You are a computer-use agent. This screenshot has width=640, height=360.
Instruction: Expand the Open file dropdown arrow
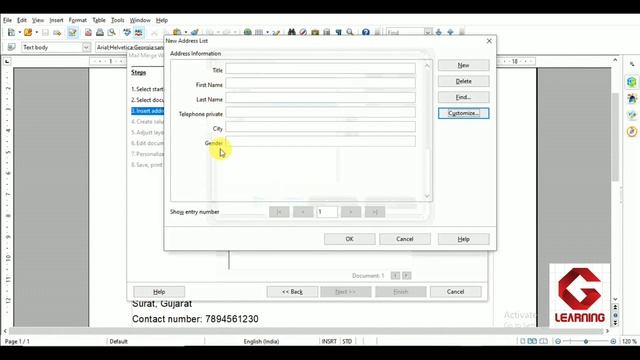pos(36,32)
